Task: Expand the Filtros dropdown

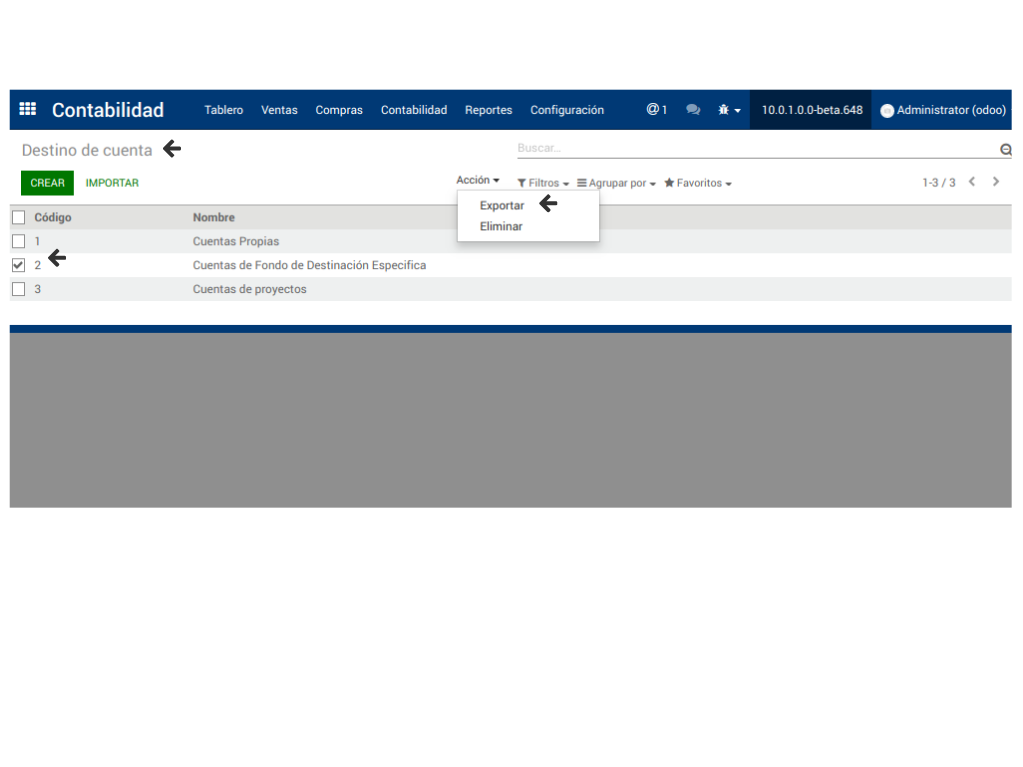Action: pyautogui.click(x=543, y=183)
